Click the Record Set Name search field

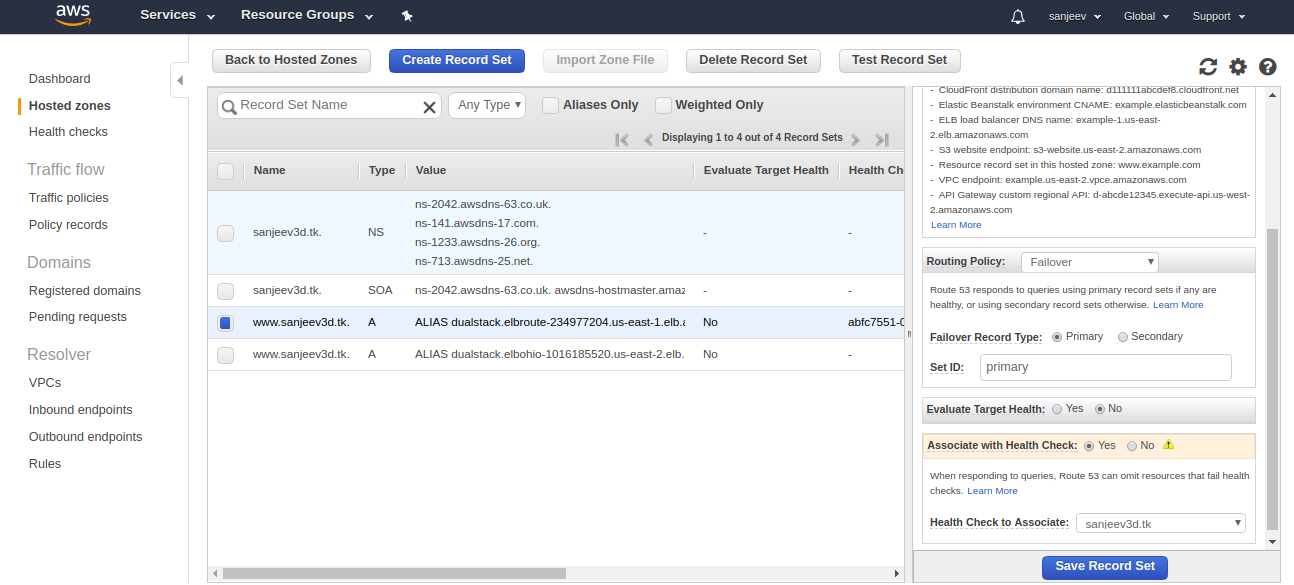click(329, 105)
